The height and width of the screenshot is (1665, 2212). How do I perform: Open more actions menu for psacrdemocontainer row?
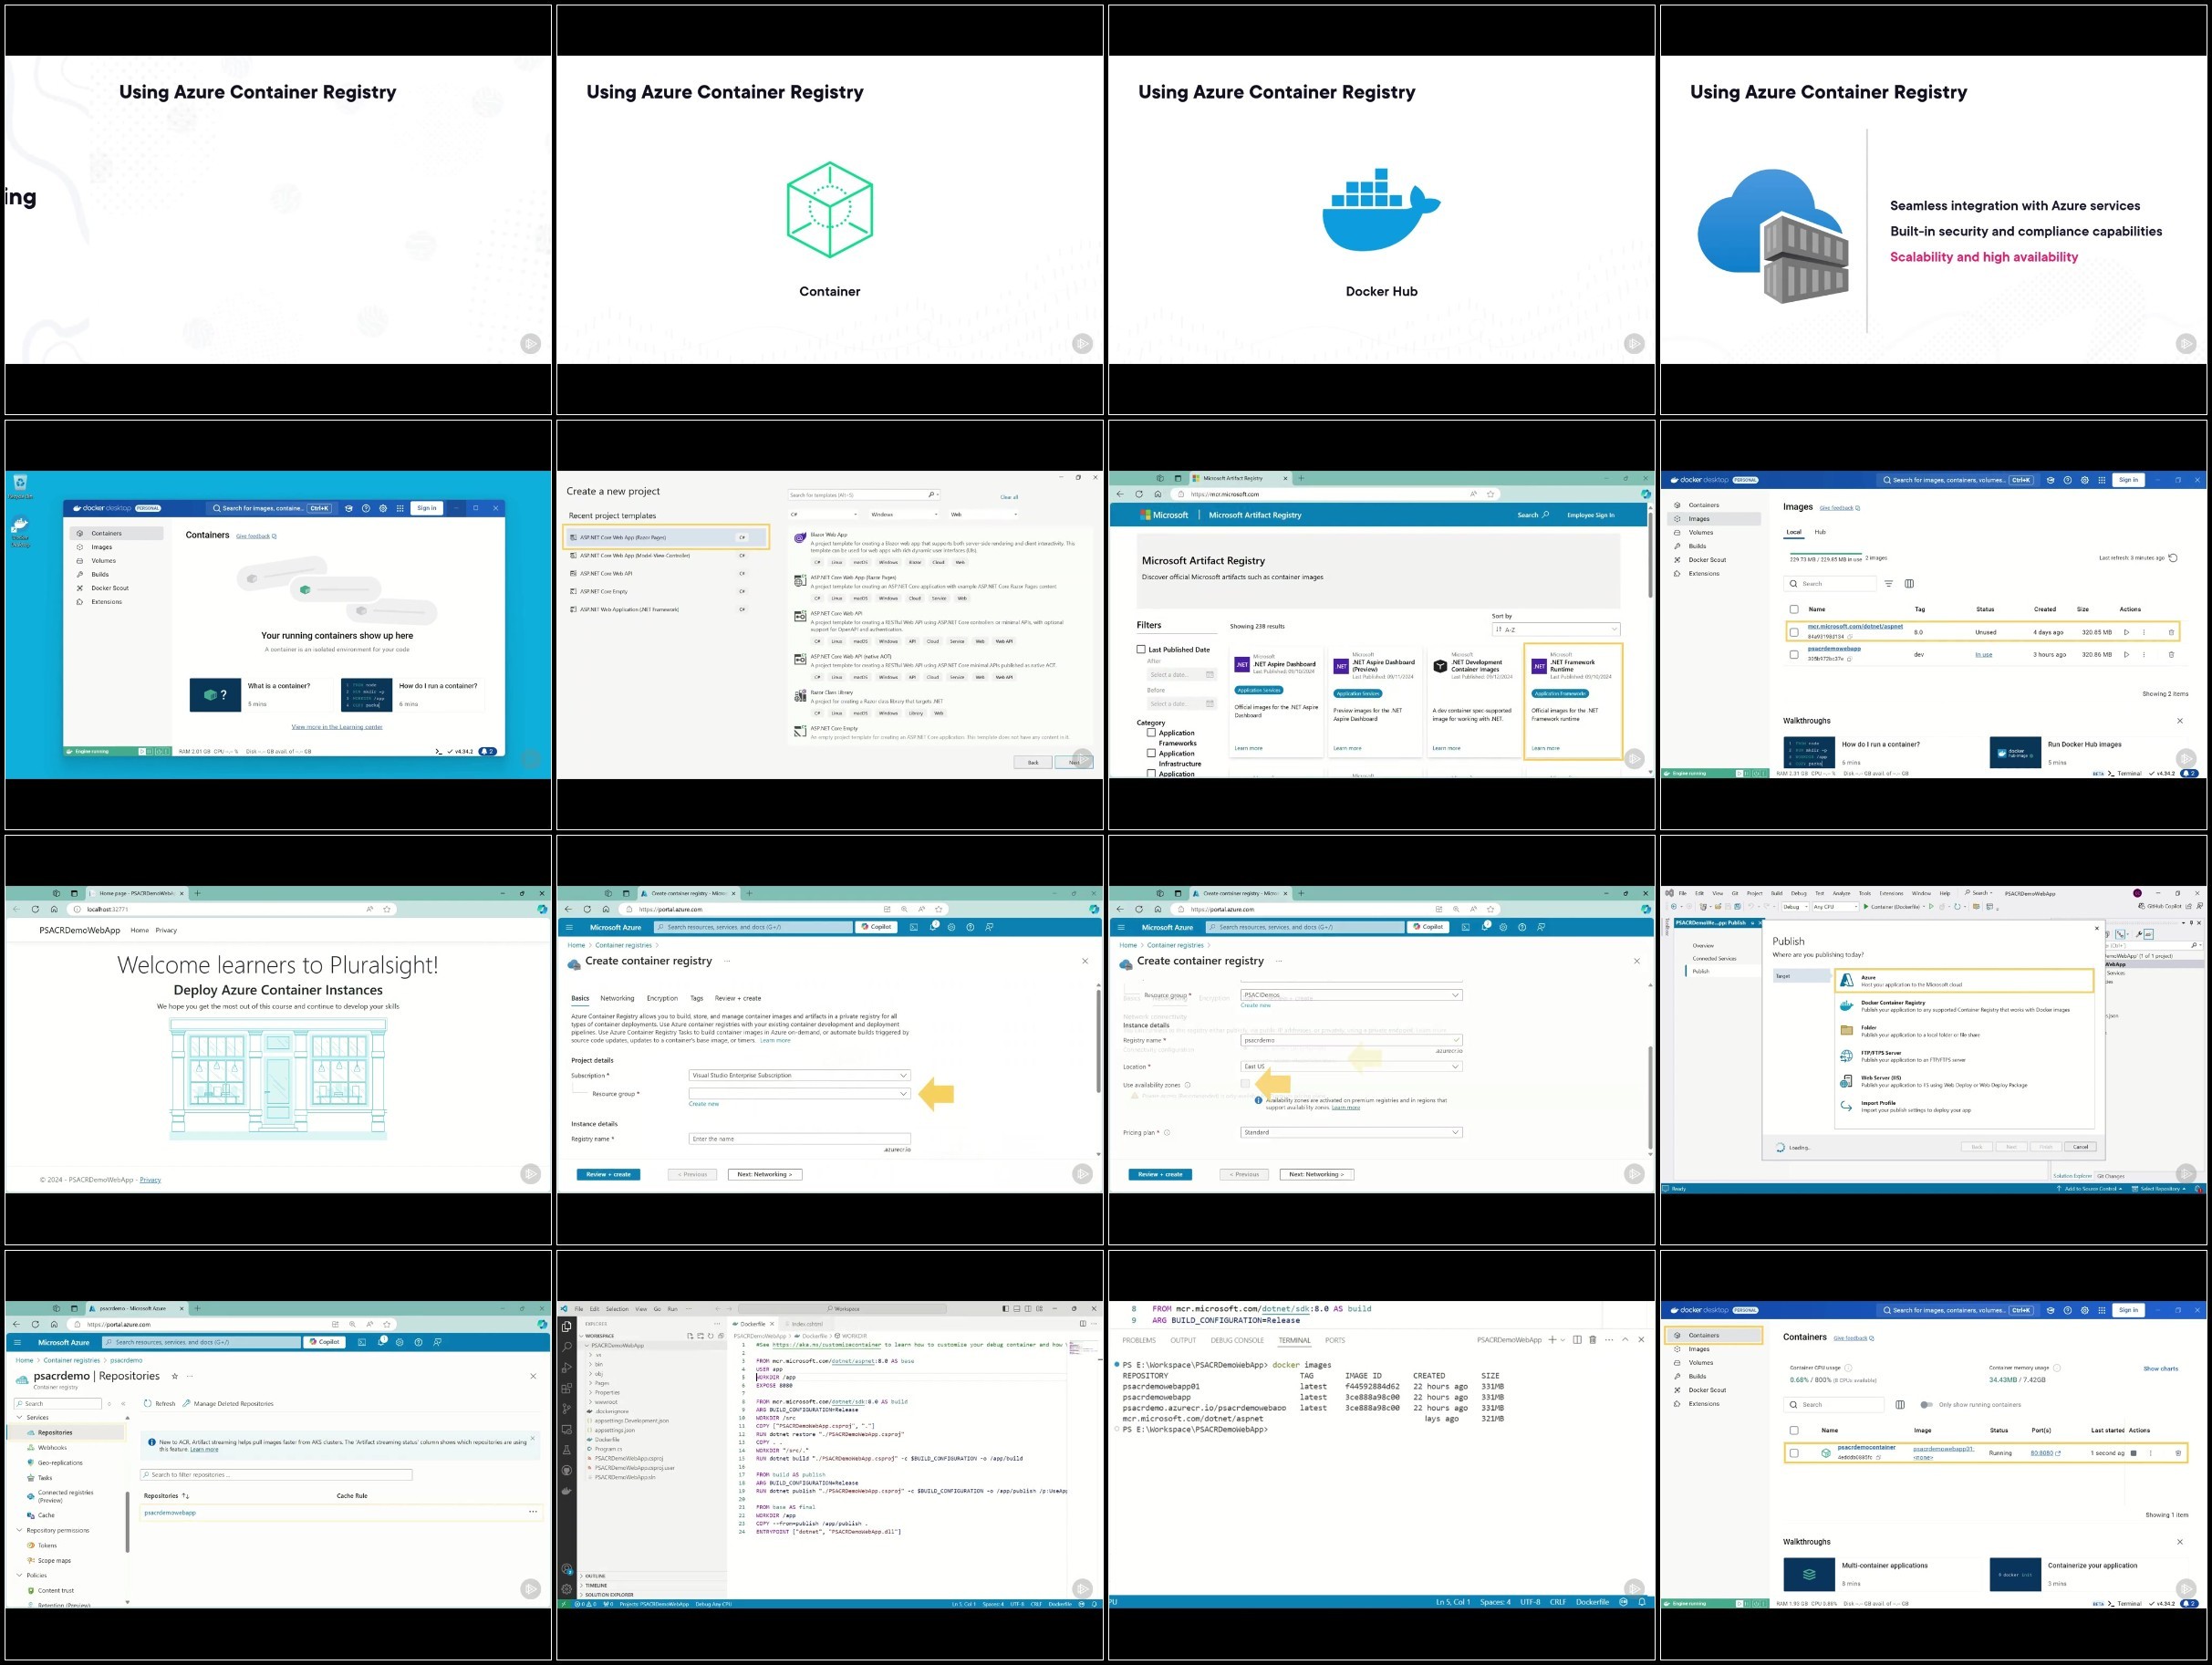pos(2151,1453)
